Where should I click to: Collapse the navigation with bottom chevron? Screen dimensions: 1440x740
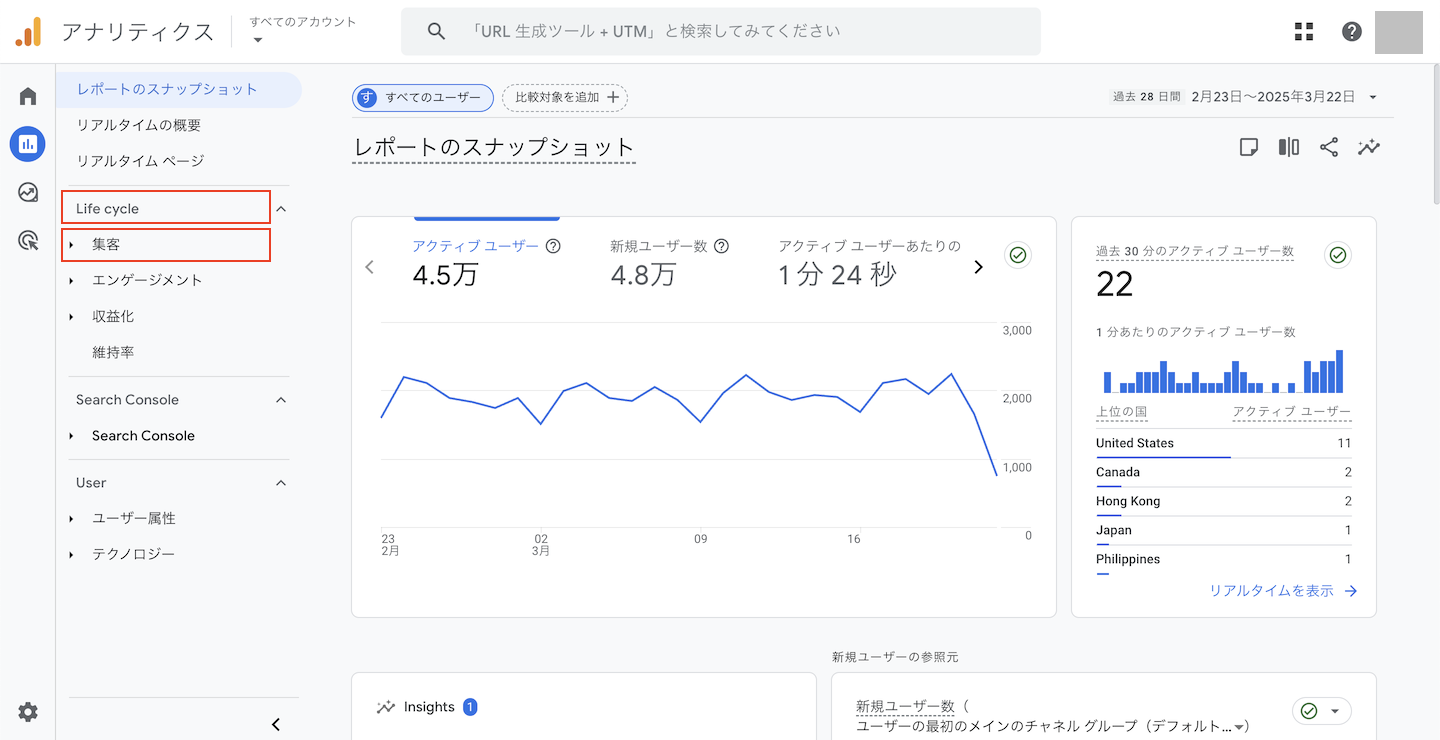277,724
